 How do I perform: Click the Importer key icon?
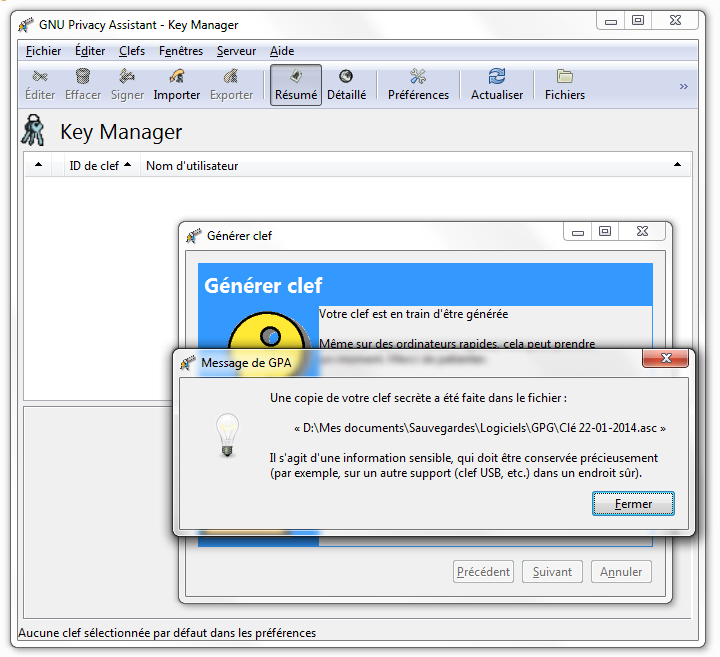[x=177, y=85]
